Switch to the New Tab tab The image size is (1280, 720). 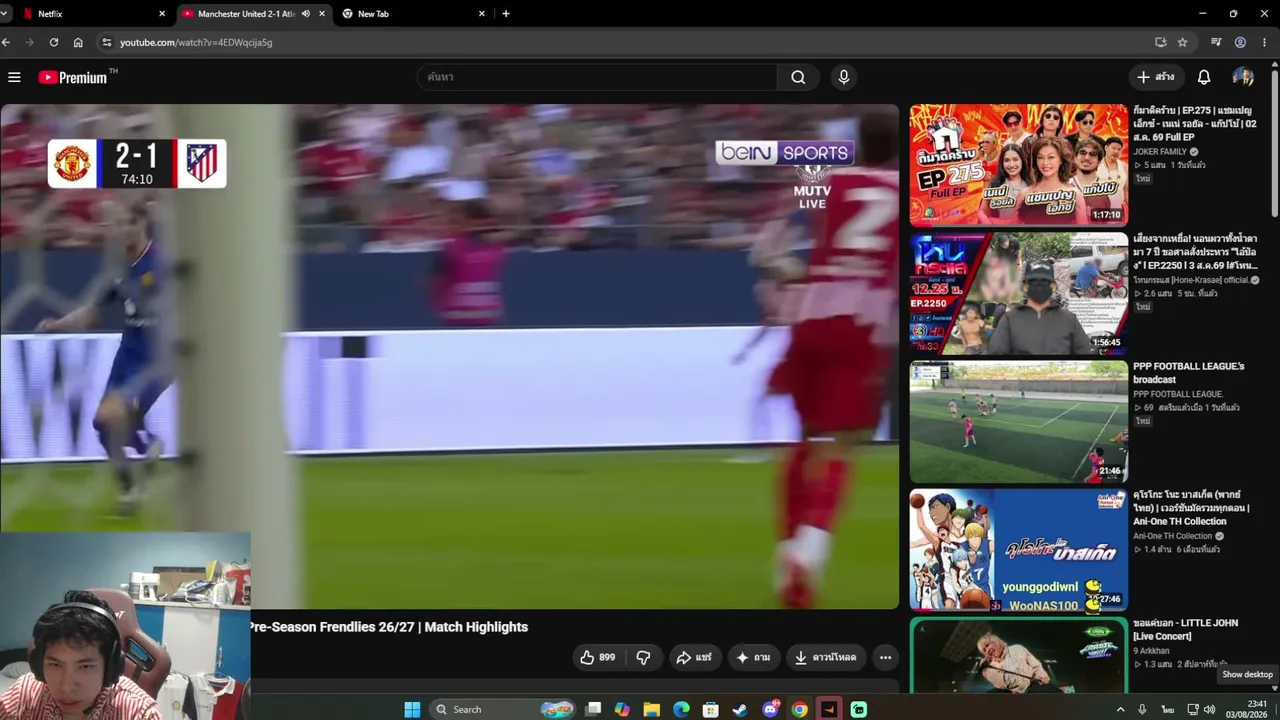click(412, 14)
